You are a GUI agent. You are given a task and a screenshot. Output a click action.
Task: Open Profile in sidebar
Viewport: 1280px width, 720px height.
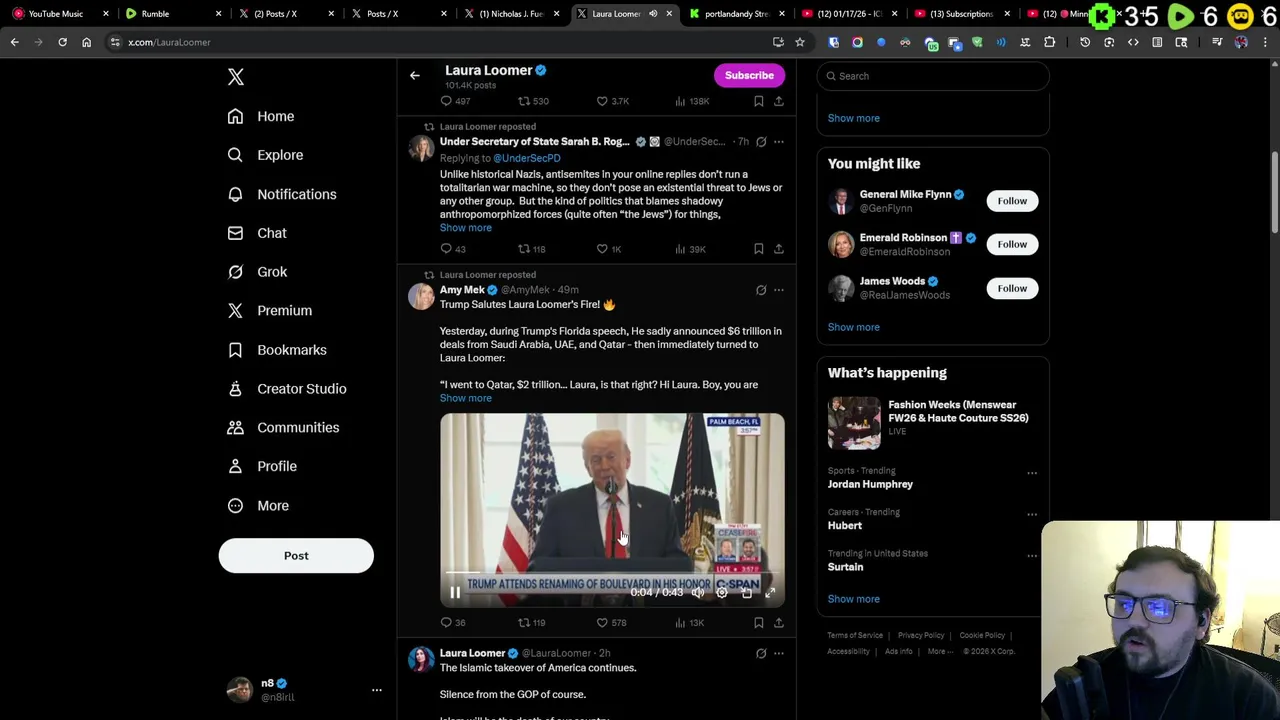click(x=261, y=467)
